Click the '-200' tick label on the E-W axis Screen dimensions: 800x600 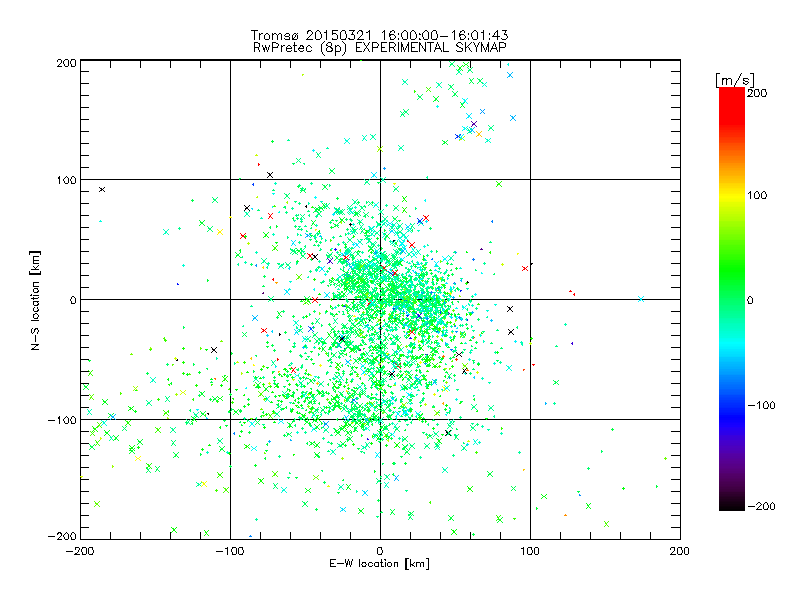click(80, 551)
